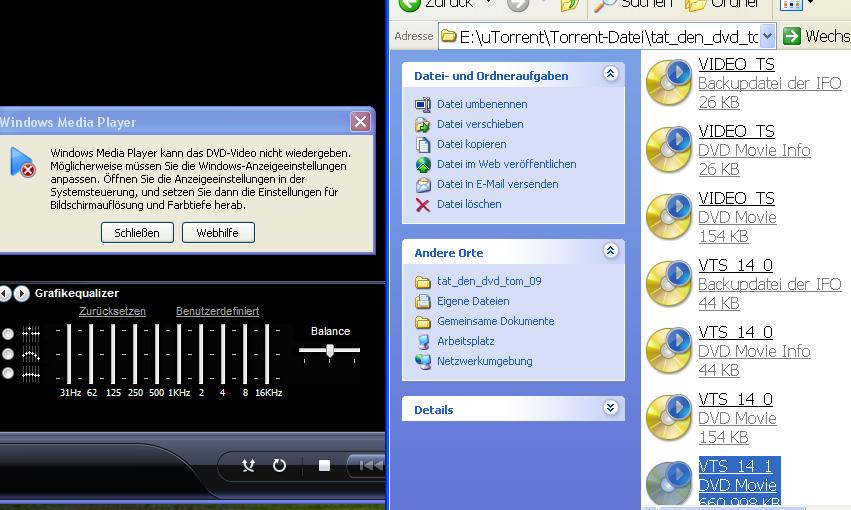The image size is (851, 510).
Task: Toggle repeat in the media player
Action: pos(279,466)
